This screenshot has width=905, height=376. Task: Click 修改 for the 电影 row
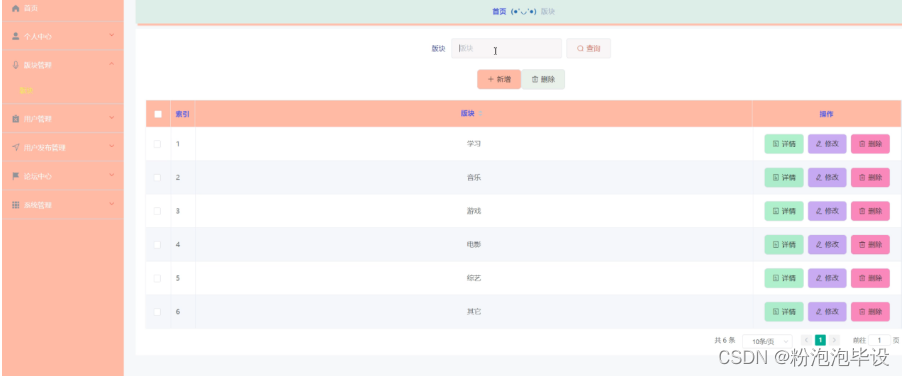pos(827,244)
